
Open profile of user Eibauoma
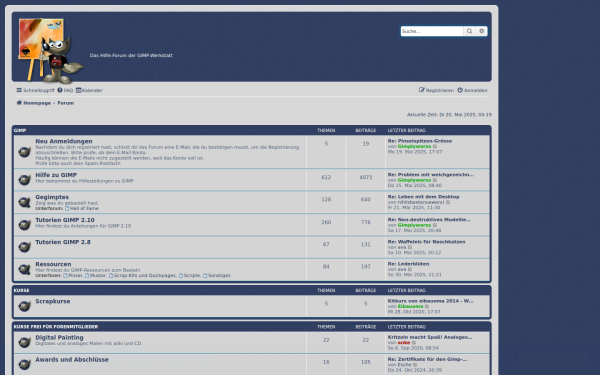click(x=410, y=307)
